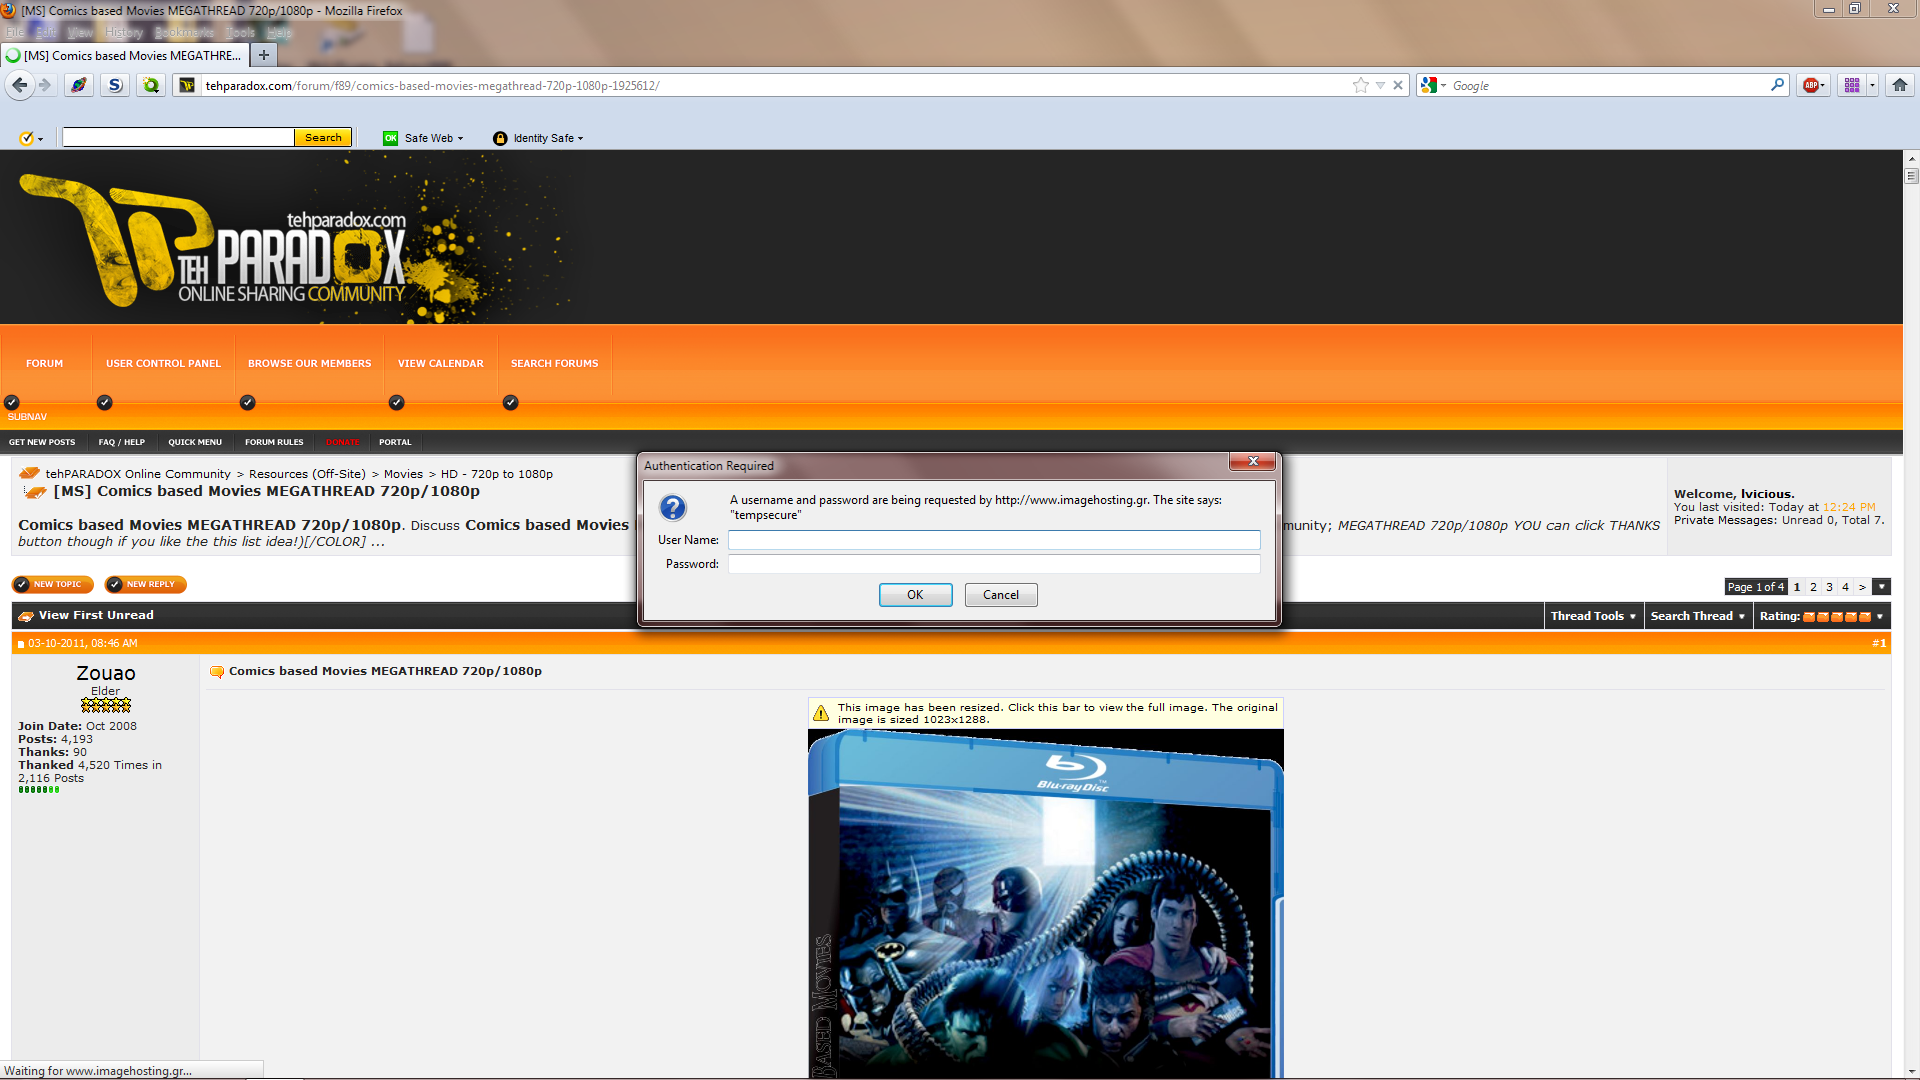
Task: Open VIEW CALENDAR navigation item
Action: [440, 363]
